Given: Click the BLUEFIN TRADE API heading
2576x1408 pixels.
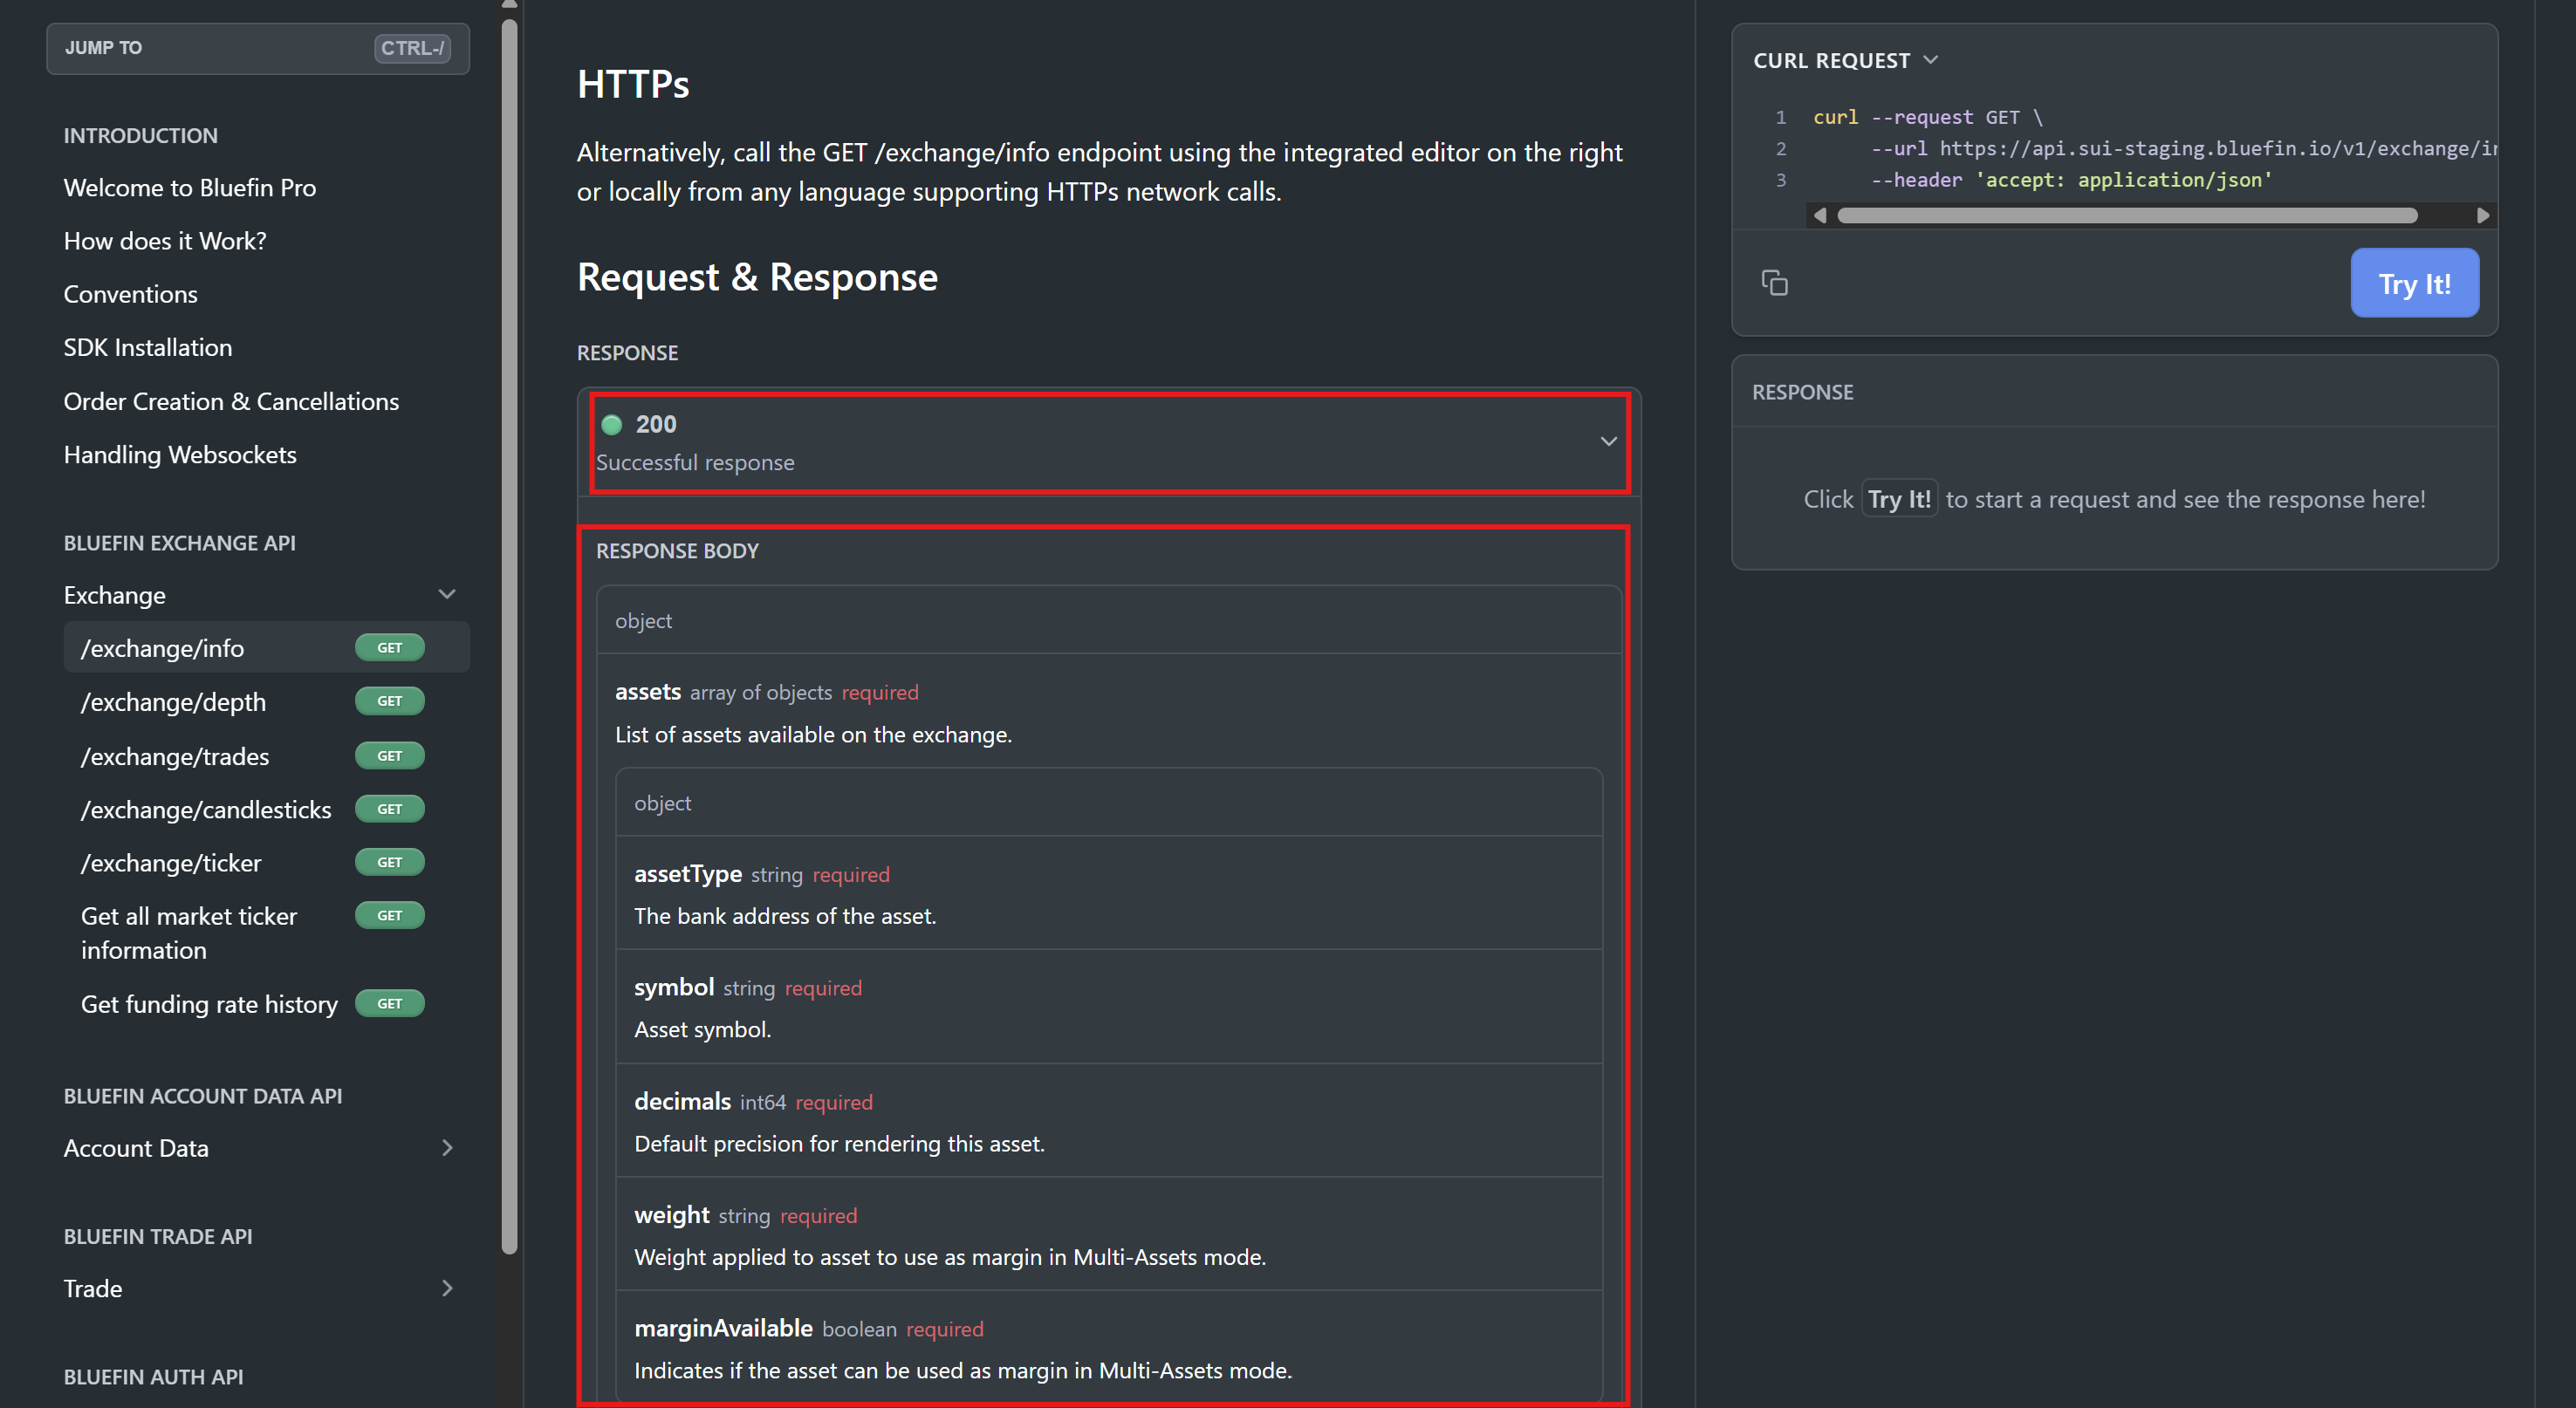Looking at the screenshot, I should (x=158, y=1236).
